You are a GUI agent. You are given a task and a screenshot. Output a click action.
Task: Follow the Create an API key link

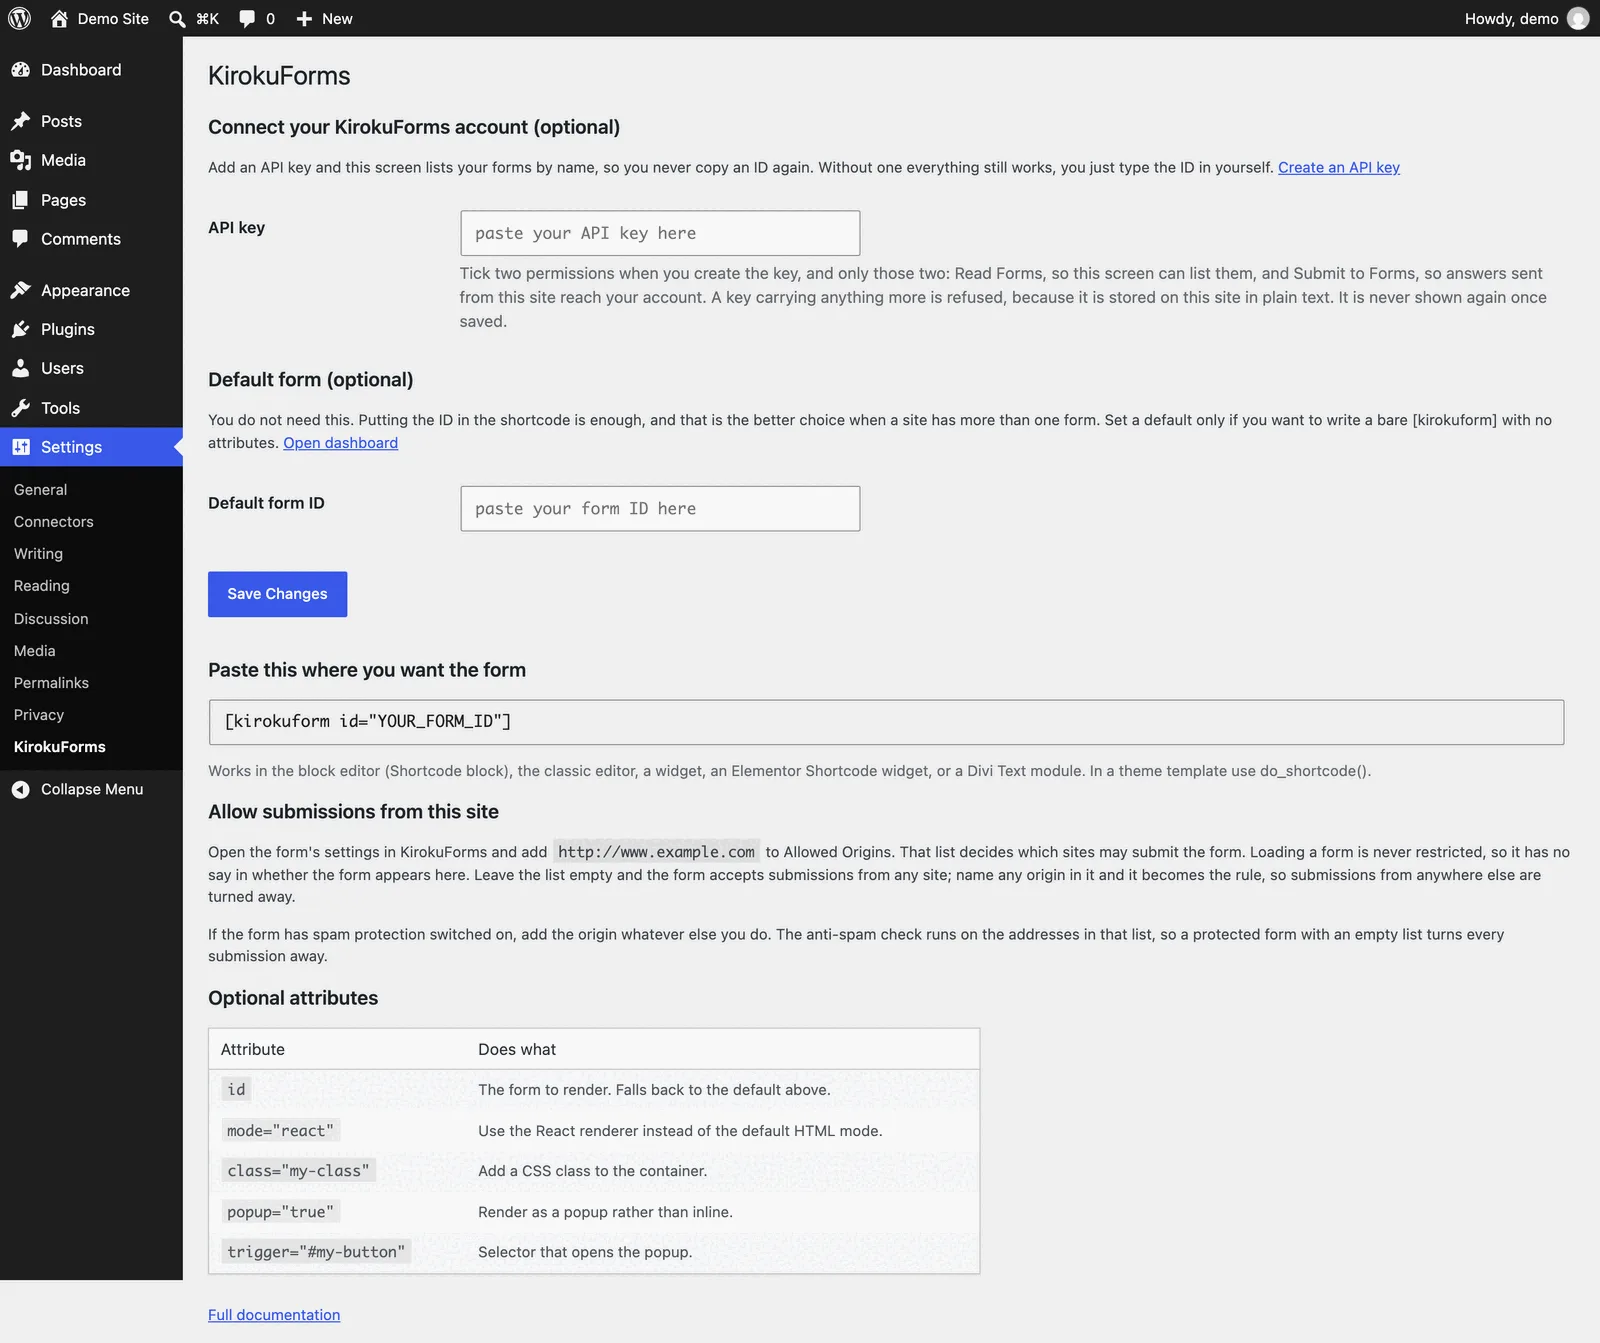(1338, 167)
